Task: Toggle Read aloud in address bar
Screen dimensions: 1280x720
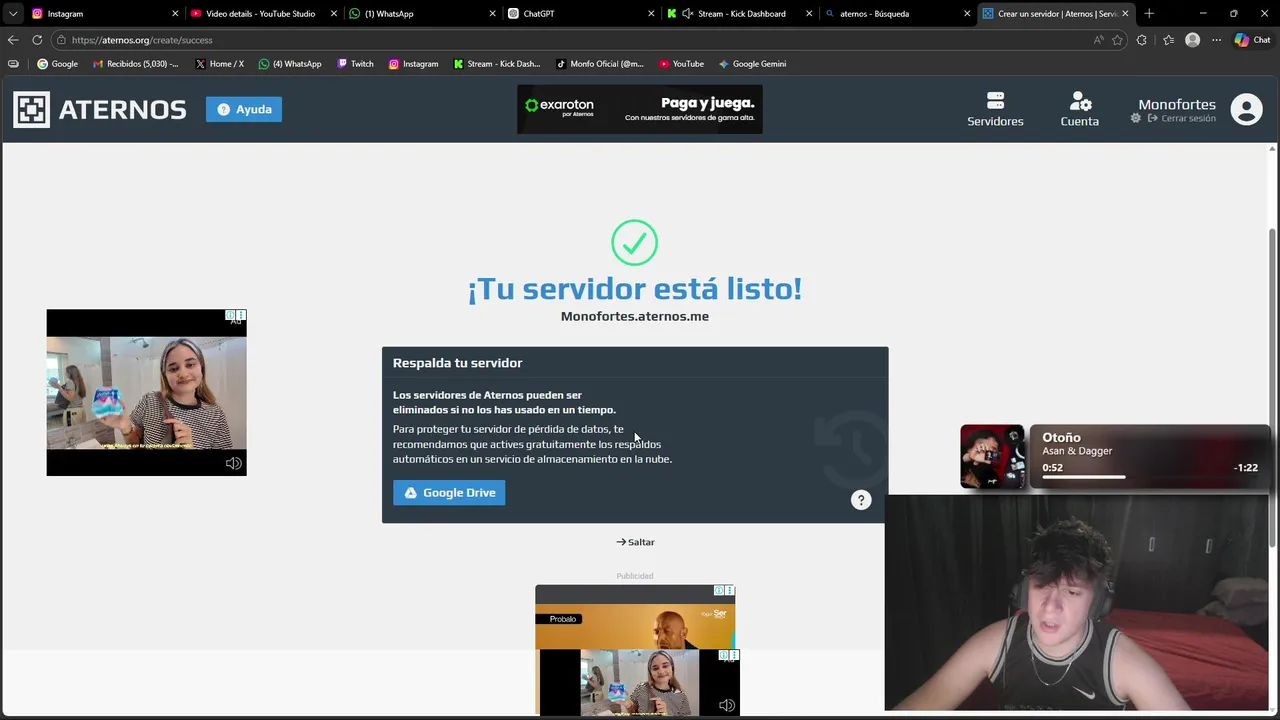Action: [x=1098, y=40]
